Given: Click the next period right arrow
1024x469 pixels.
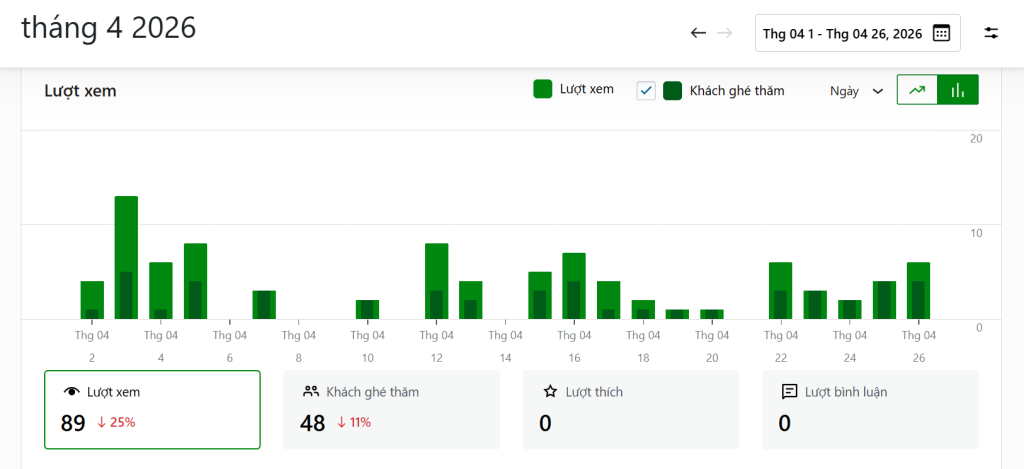Looking at the screenshot, I should (x=725, y=33).
